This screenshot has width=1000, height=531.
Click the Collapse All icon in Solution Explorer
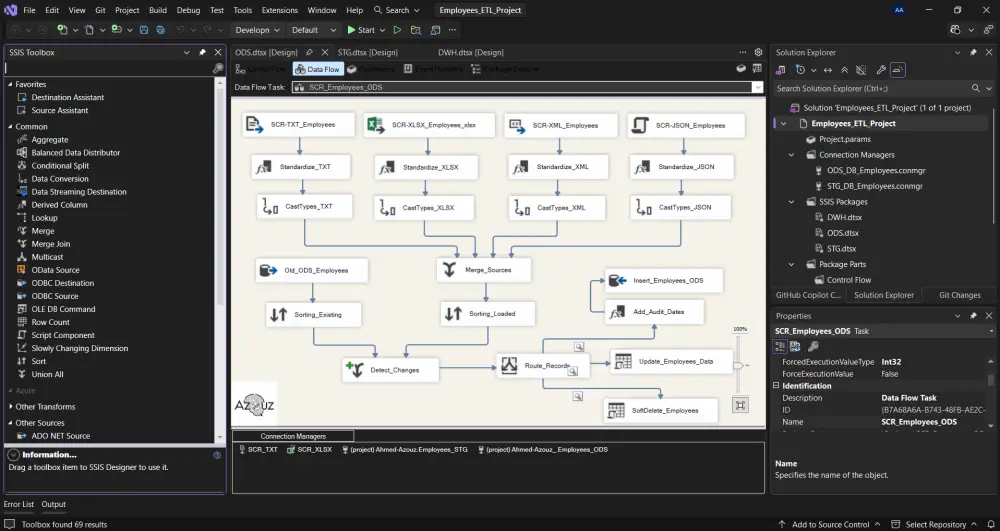pos(844,70)
